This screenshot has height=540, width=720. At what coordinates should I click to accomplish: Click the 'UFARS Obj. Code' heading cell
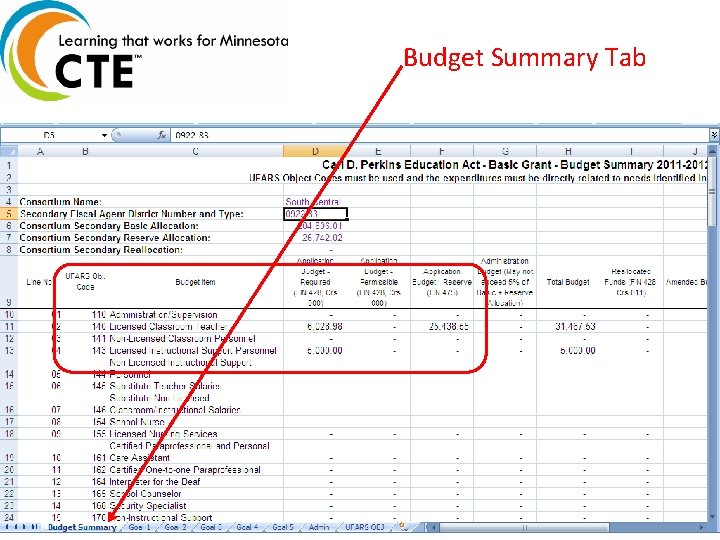(85, 282)
